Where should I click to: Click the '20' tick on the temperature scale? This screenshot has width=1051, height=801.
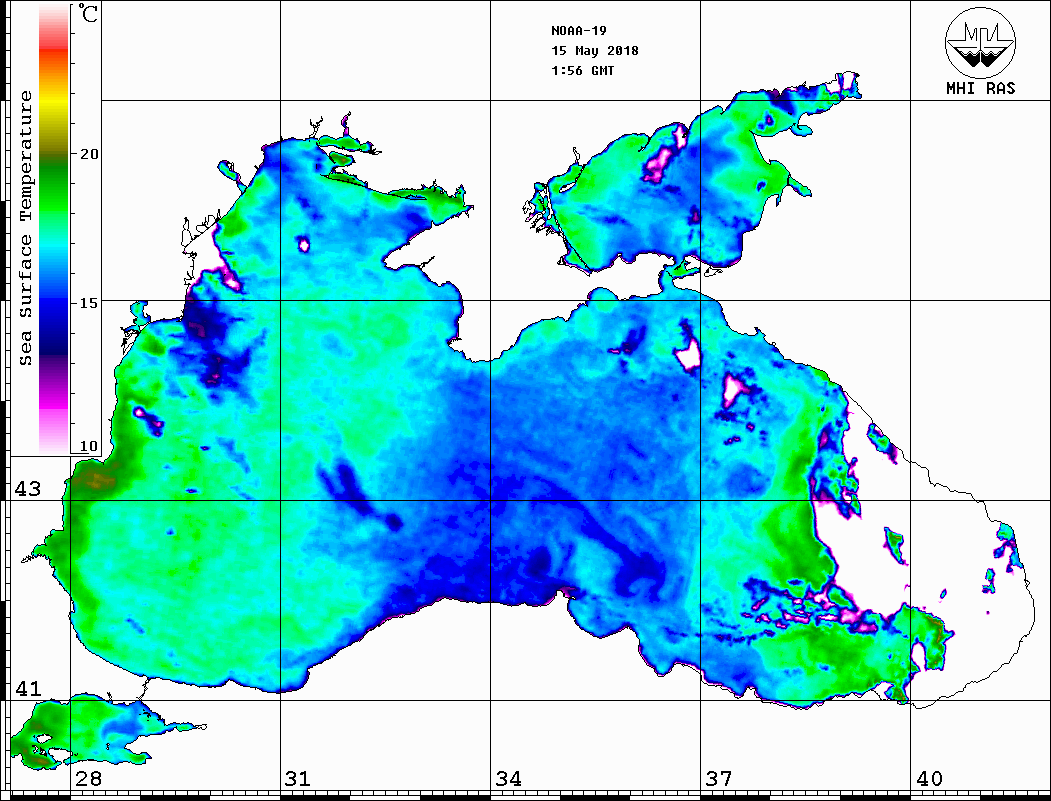(x=88, y=154)
